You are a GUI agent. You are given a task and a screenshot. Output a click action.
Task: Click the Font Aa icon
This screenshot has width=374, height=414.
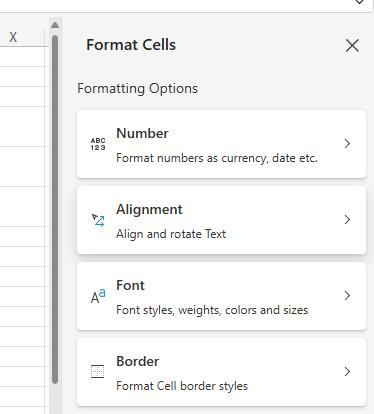point(98,296)
